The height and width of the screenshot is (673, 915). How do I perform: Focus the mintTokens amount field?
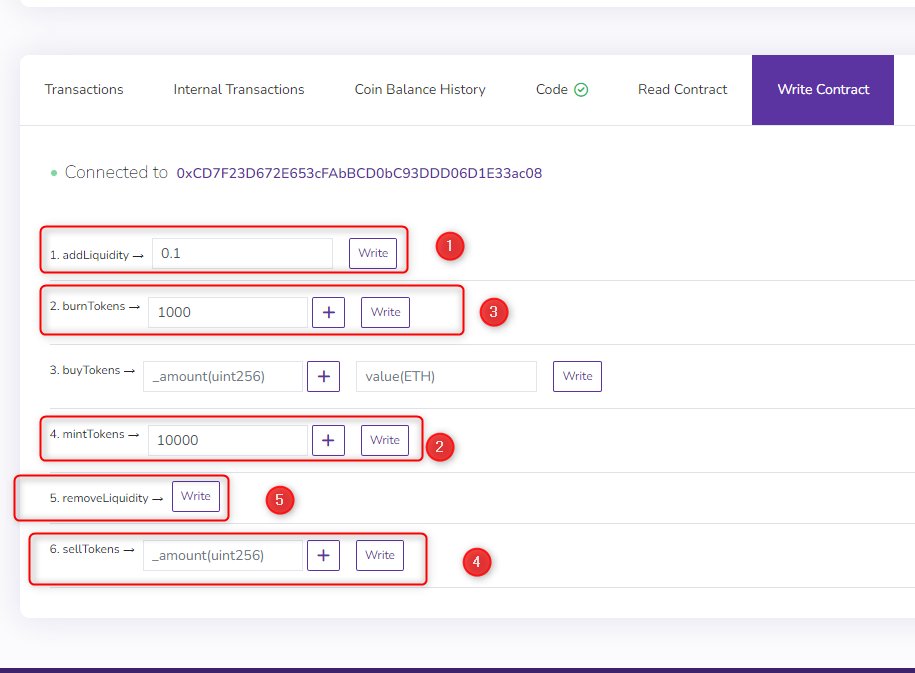pyautogui.click(x=228, y=440)
